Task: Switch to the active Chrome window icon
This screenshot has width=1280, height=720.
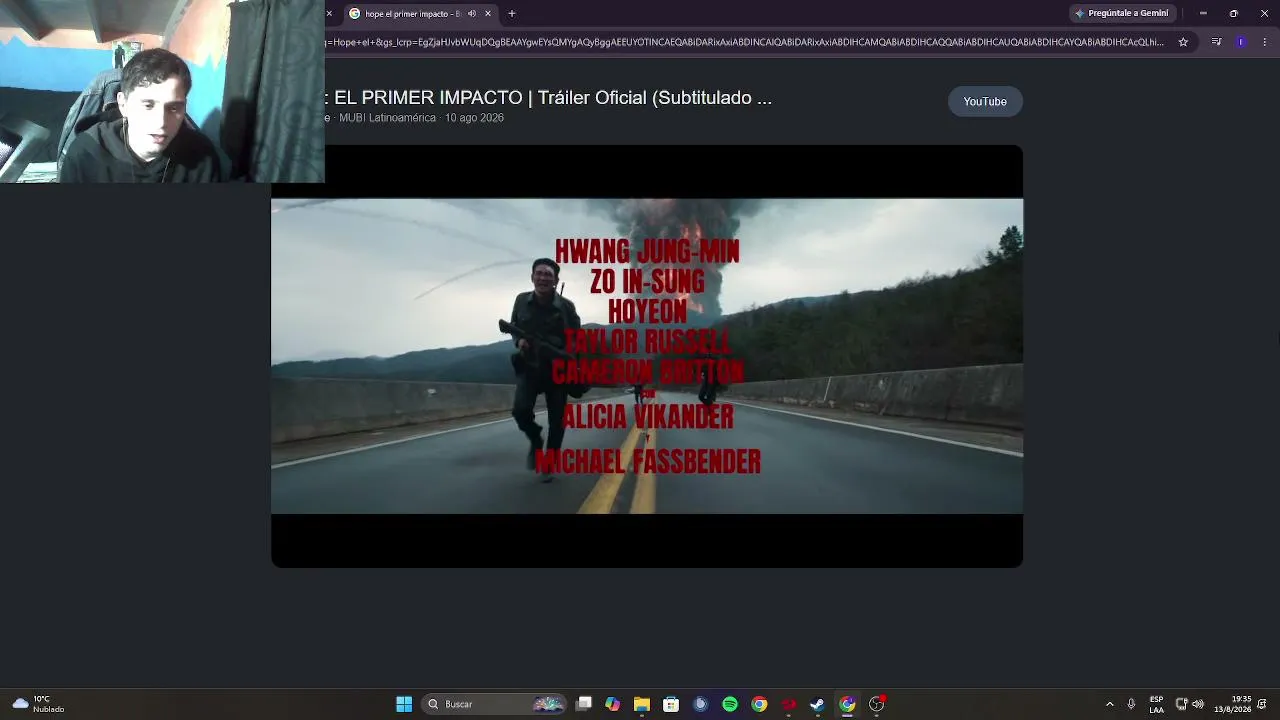Action: pyautogui.click(x=847, y=704)
